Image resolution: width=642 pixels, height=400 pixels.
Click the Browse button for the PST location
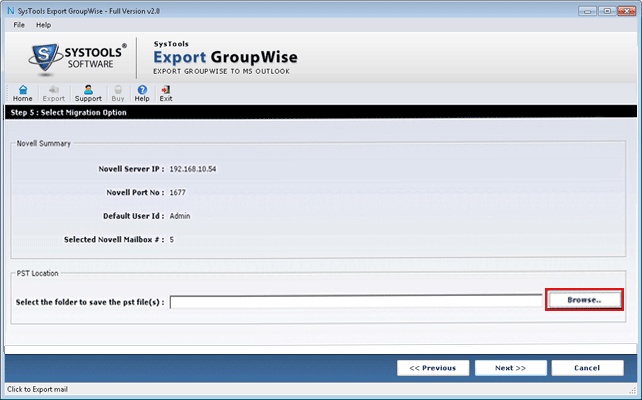[585, 300]
